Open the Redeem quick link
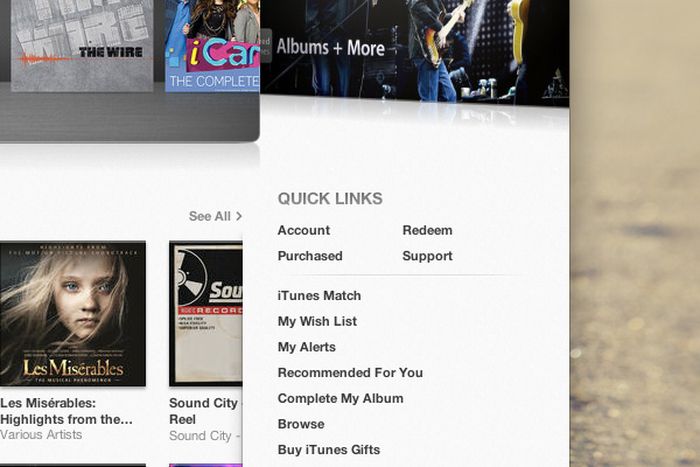700x467 pixels. click(427, 230)
